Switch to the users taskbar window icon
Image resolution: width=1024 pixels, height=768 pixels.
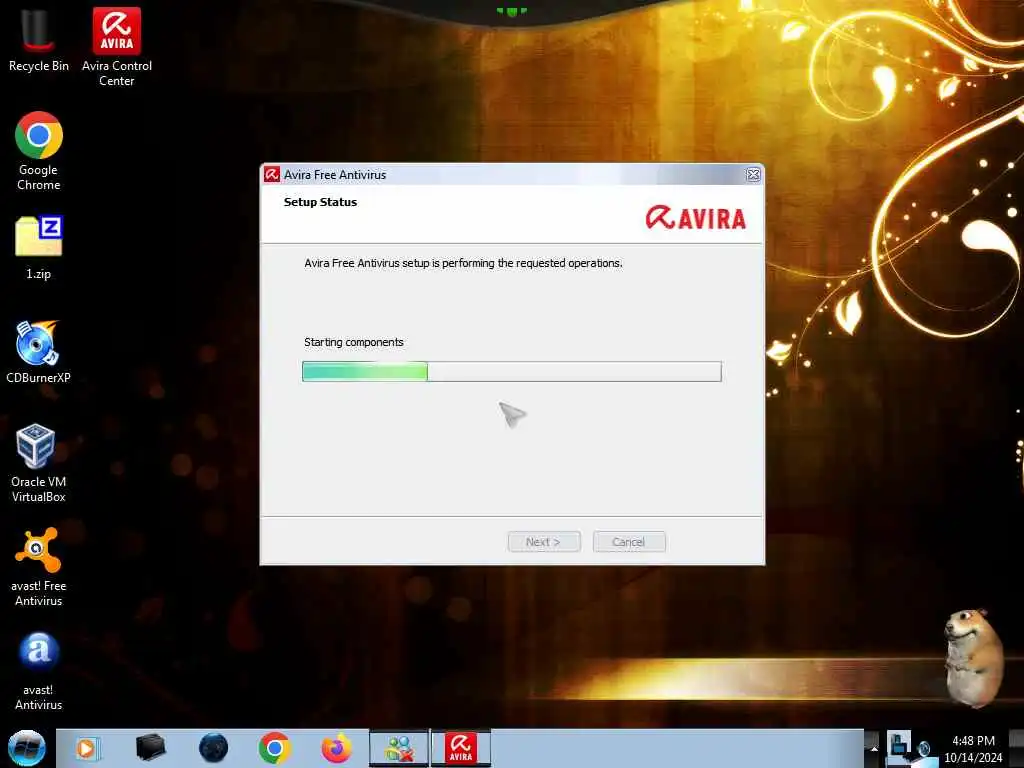(x=399, y=748)
